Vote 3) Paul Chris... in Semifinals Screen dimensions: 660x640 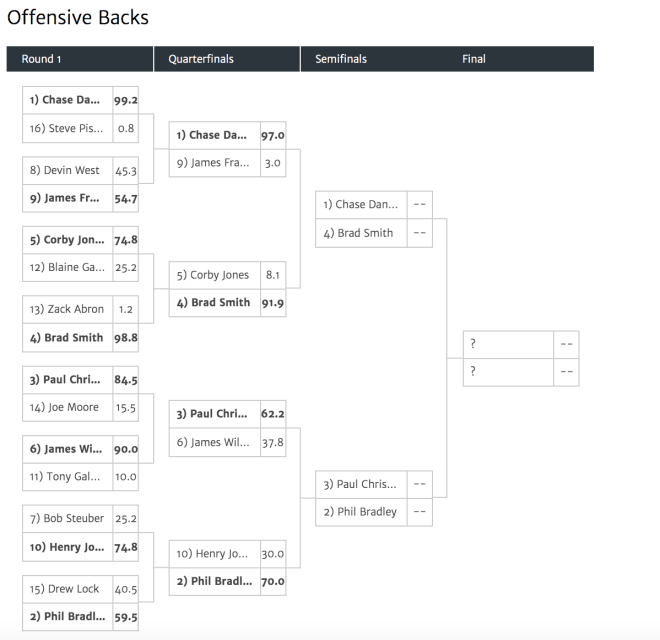tap(374, 485)
